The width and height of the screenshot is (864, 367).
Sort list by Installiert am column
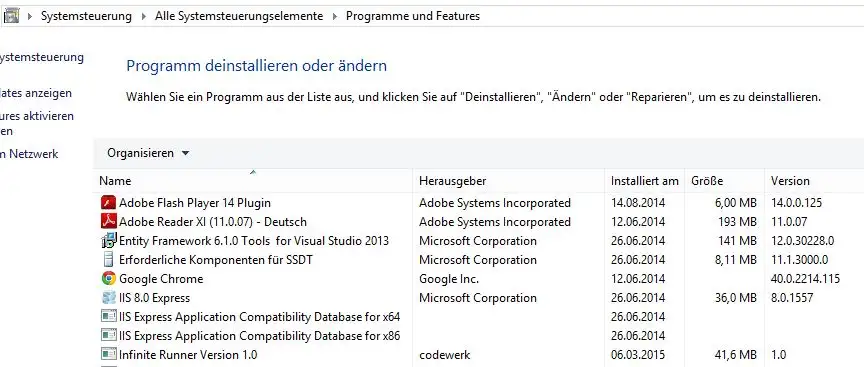[645, 181]
